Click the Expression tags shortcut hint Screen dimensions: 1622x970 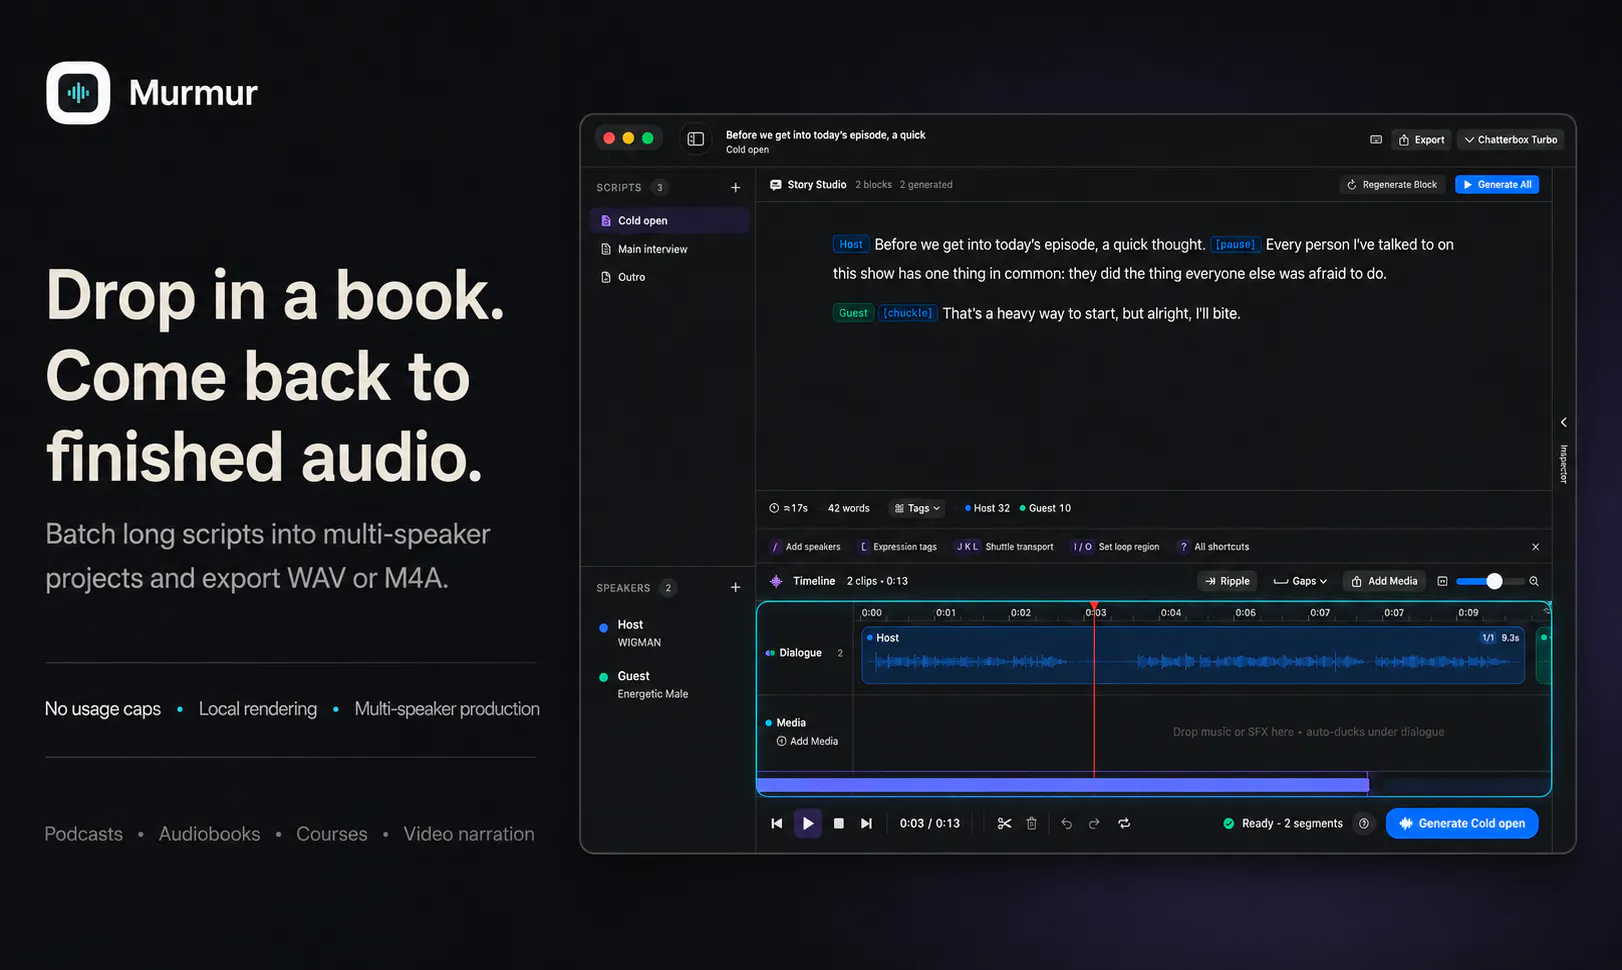[x=897, y=547]
